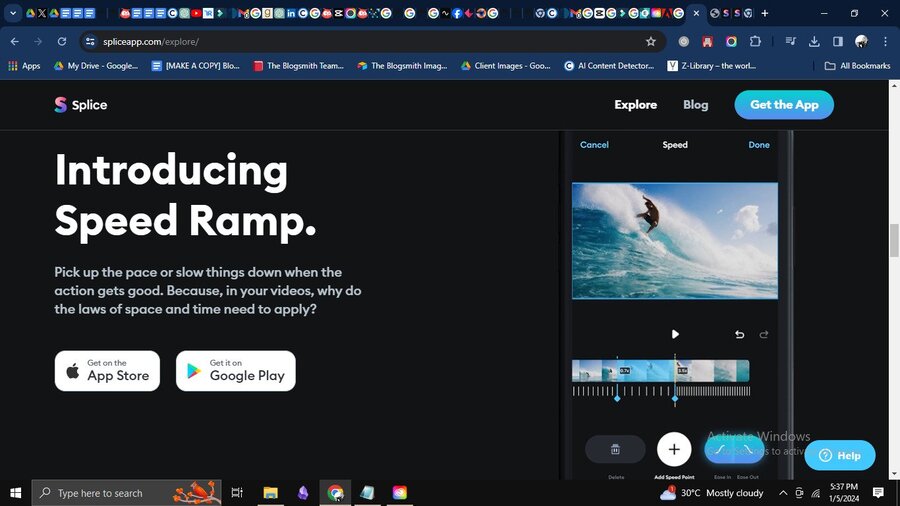The image size is (900, 506).
Task: Go back with the browser back arrow
Action: (x=15, y=41)
